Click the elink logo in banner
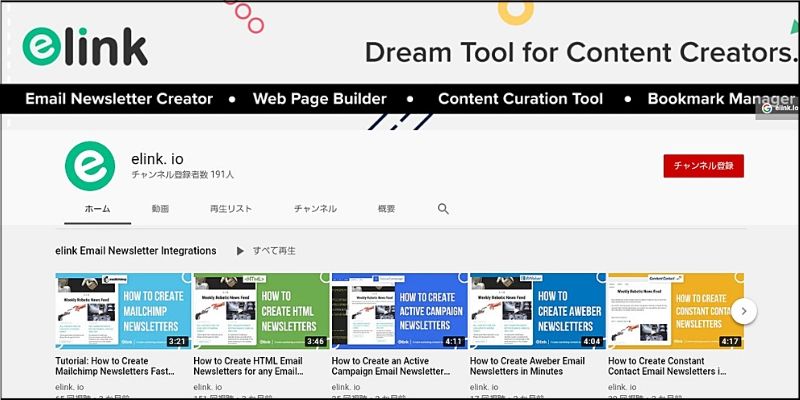Screen dimensions: 800x400 [85, 46]
